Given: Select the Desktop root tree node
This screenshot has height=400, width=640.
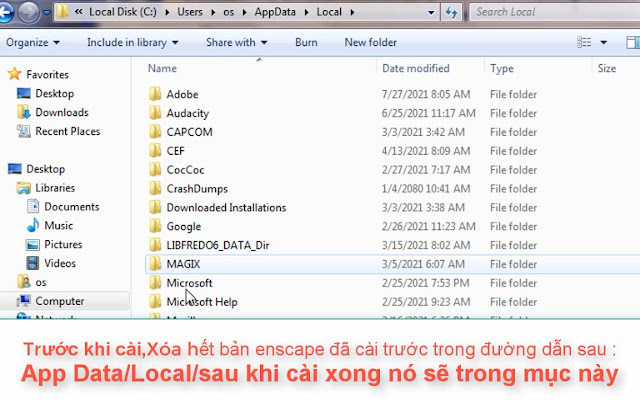Looking at the screenshot, I should pyautogui.click(x=36, y=169).
